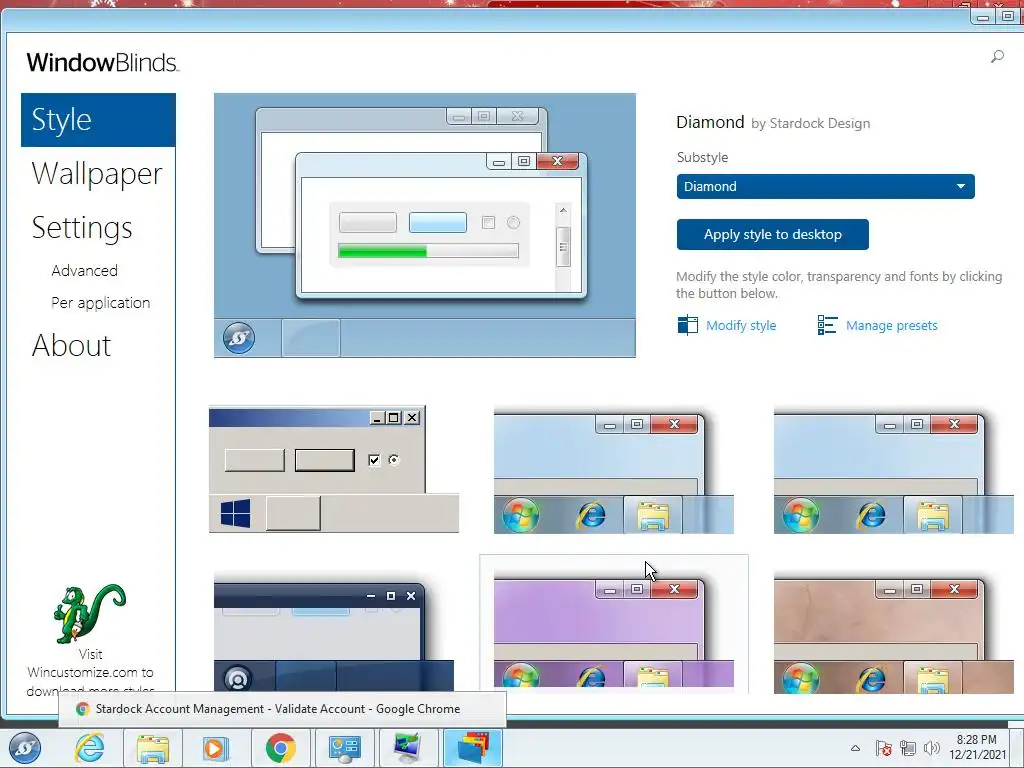Screen dimensions: 1024x768
Task: Click the WindowBlinds taskbar icon
Action: click(473, 748)
